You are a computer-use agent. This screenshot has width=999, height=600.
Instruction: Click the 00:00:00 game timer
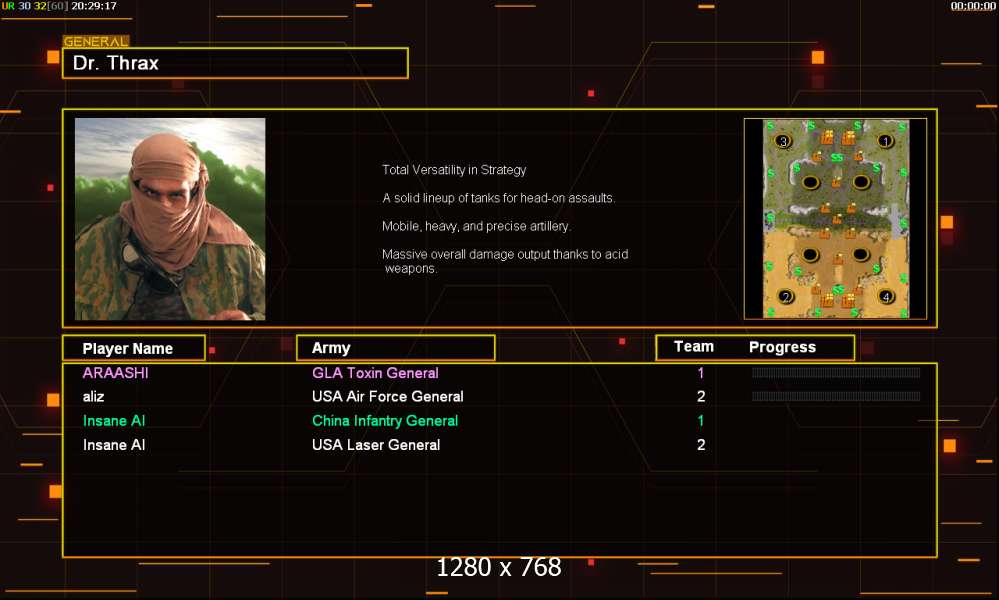pos(973,6)
